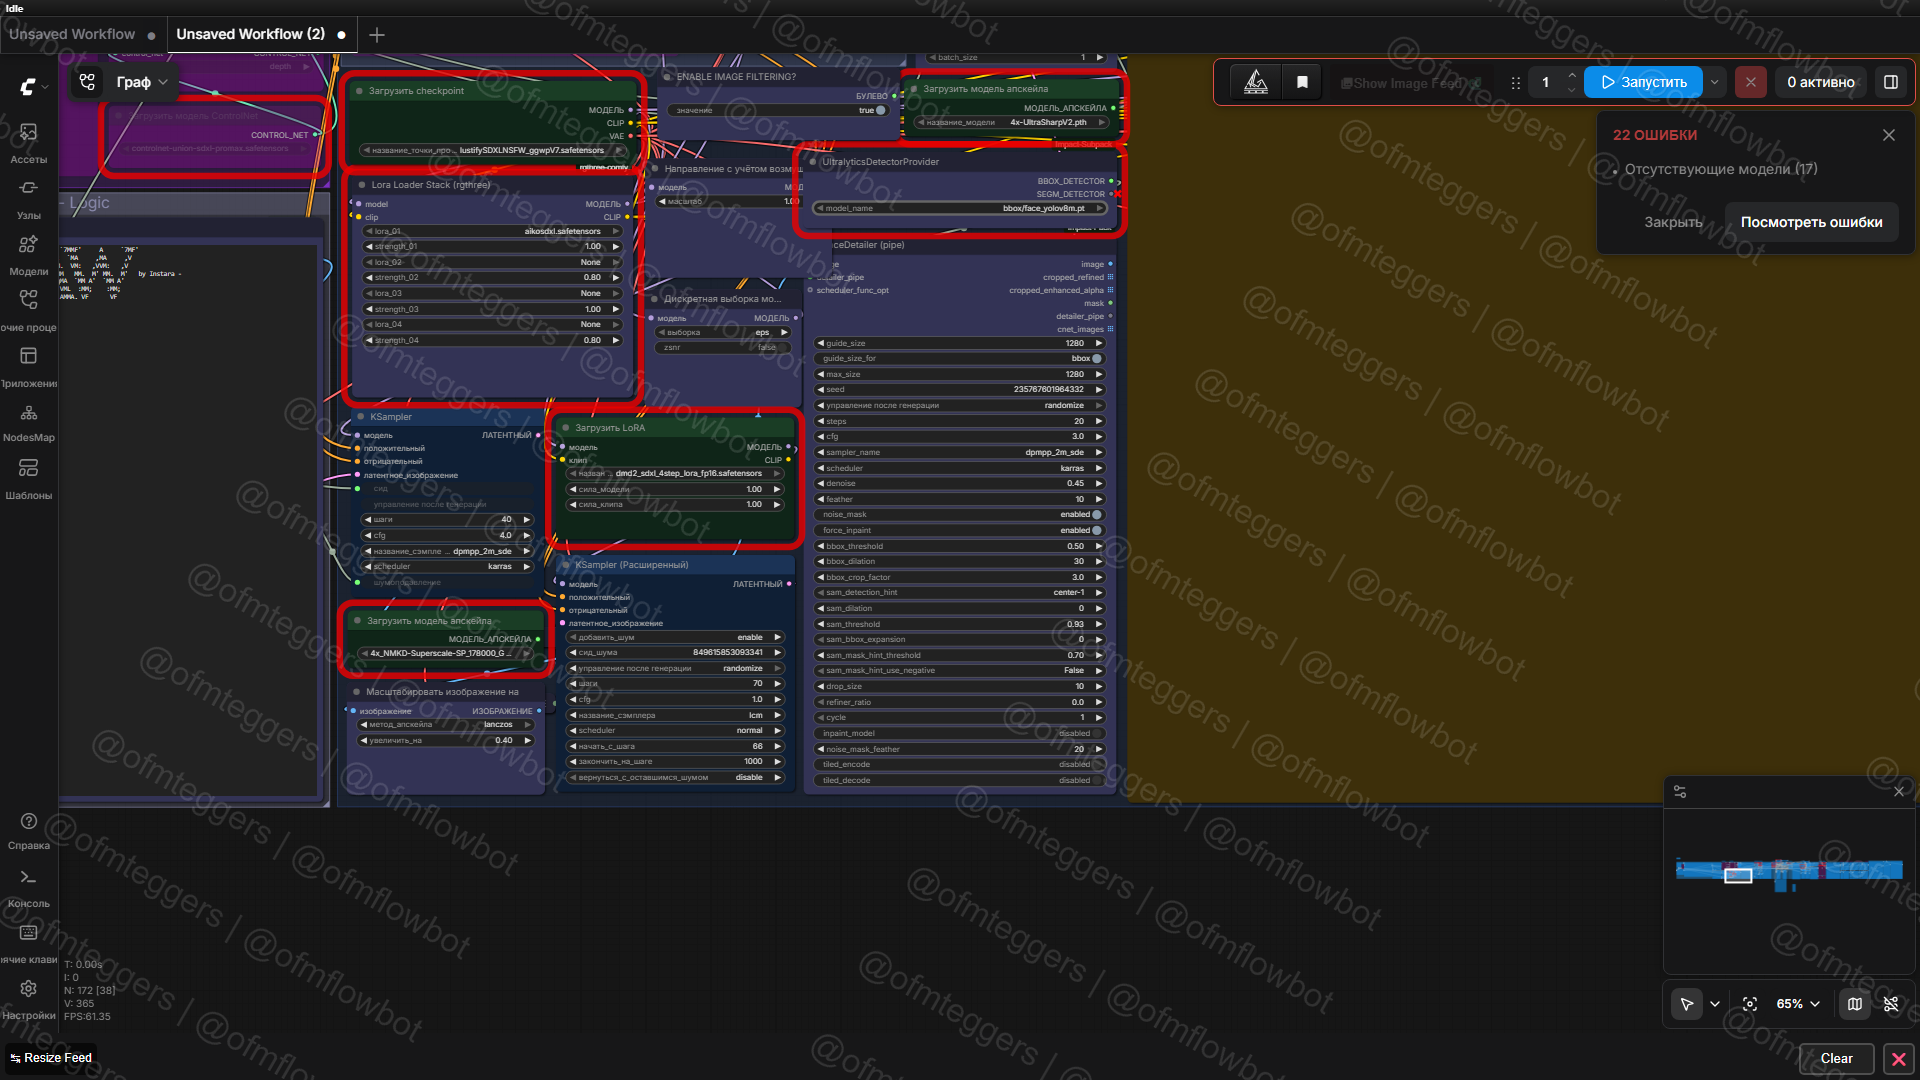
Task: Click the minimap thumbnail of the graph
Action: pyautogui.click(x=1788, y=871)
